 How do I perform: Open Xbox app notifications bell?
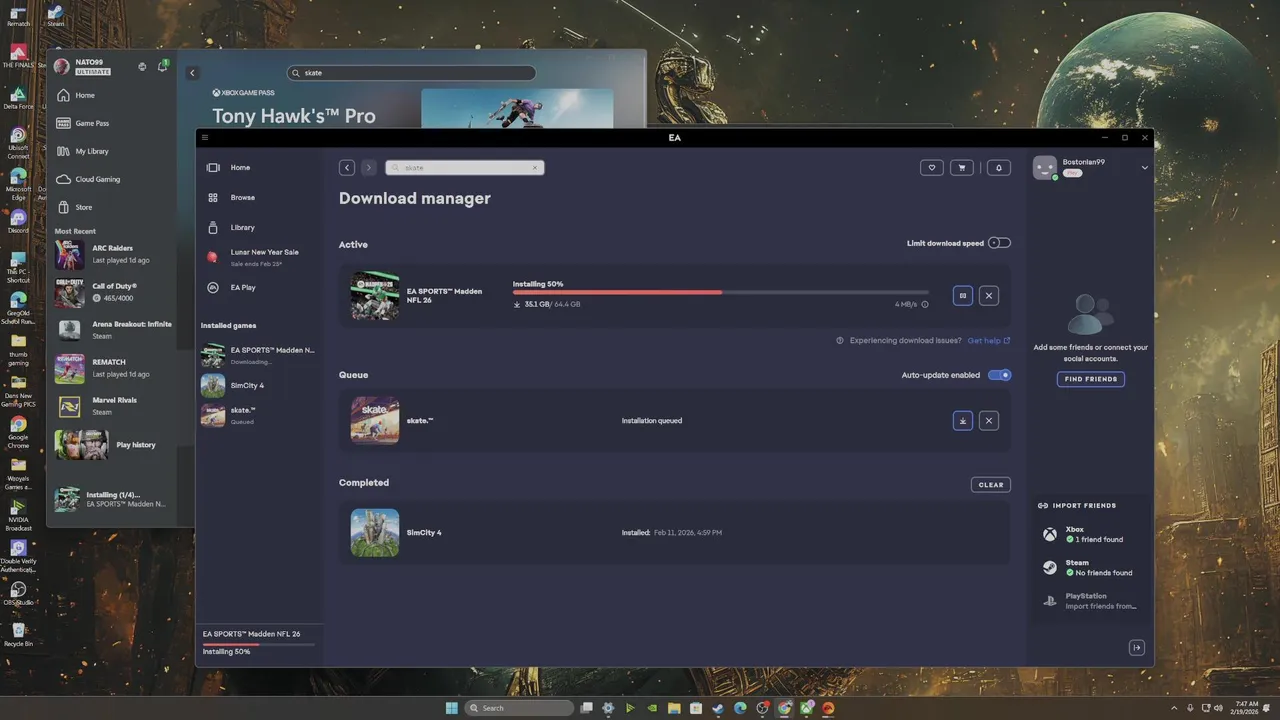coord(162,67)
